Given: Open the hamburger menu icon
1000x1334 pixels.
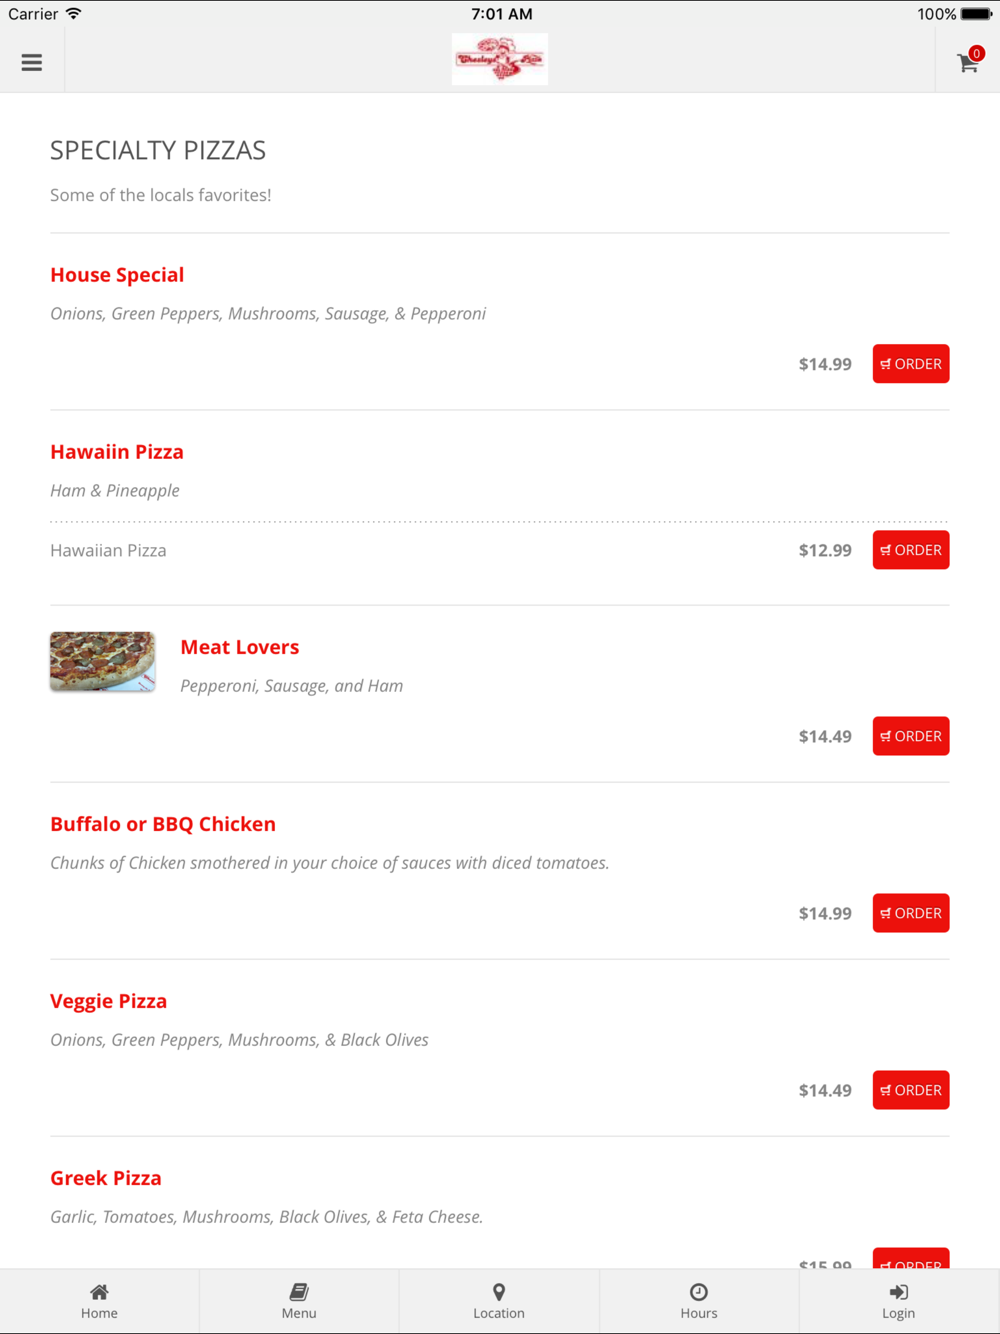Looking at the screenshot, I should (32, 62).
